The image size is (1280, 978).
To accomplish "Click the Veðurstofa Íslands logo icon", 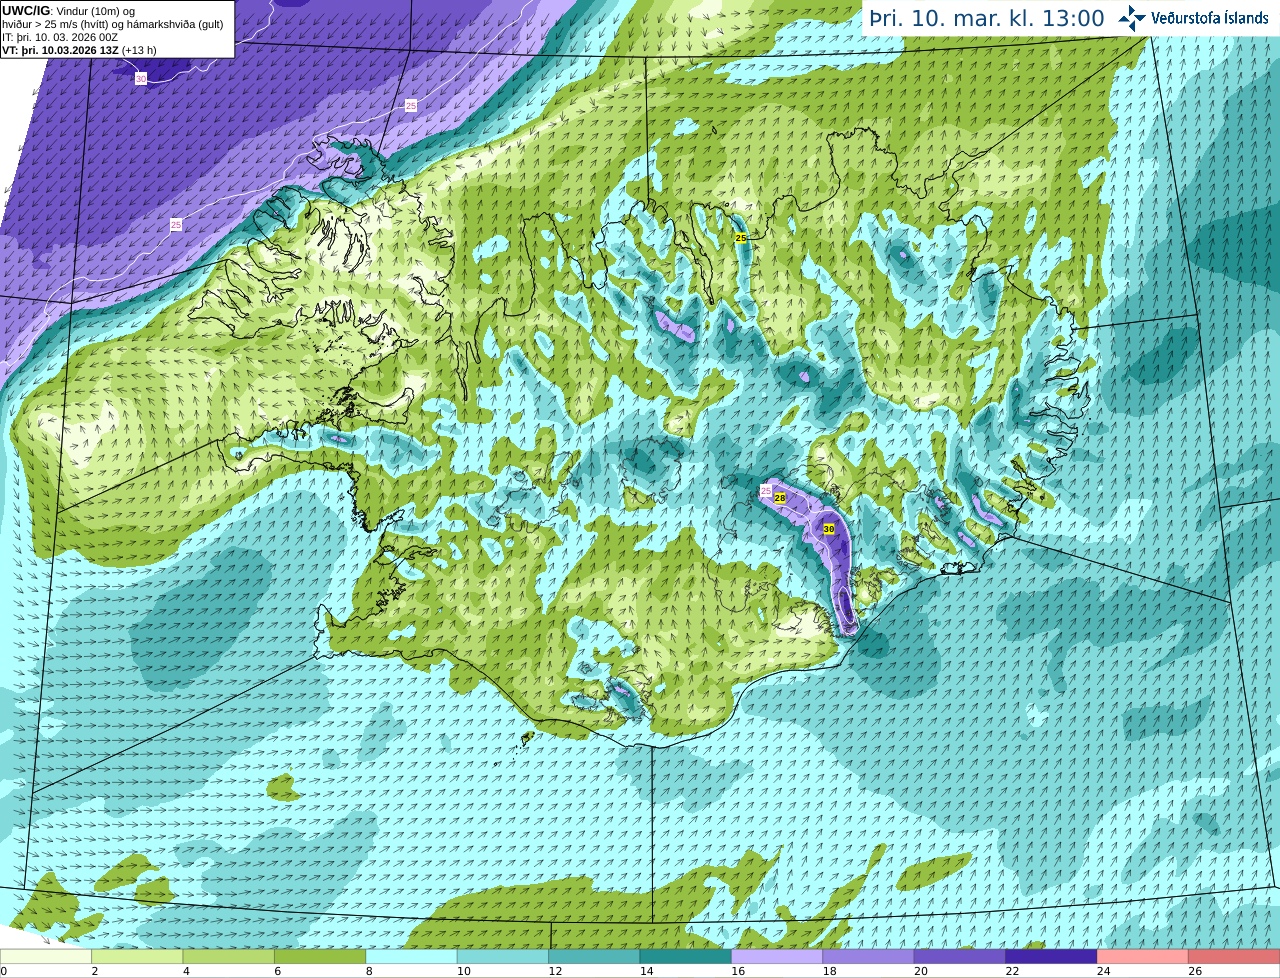I will [1132, 18].
